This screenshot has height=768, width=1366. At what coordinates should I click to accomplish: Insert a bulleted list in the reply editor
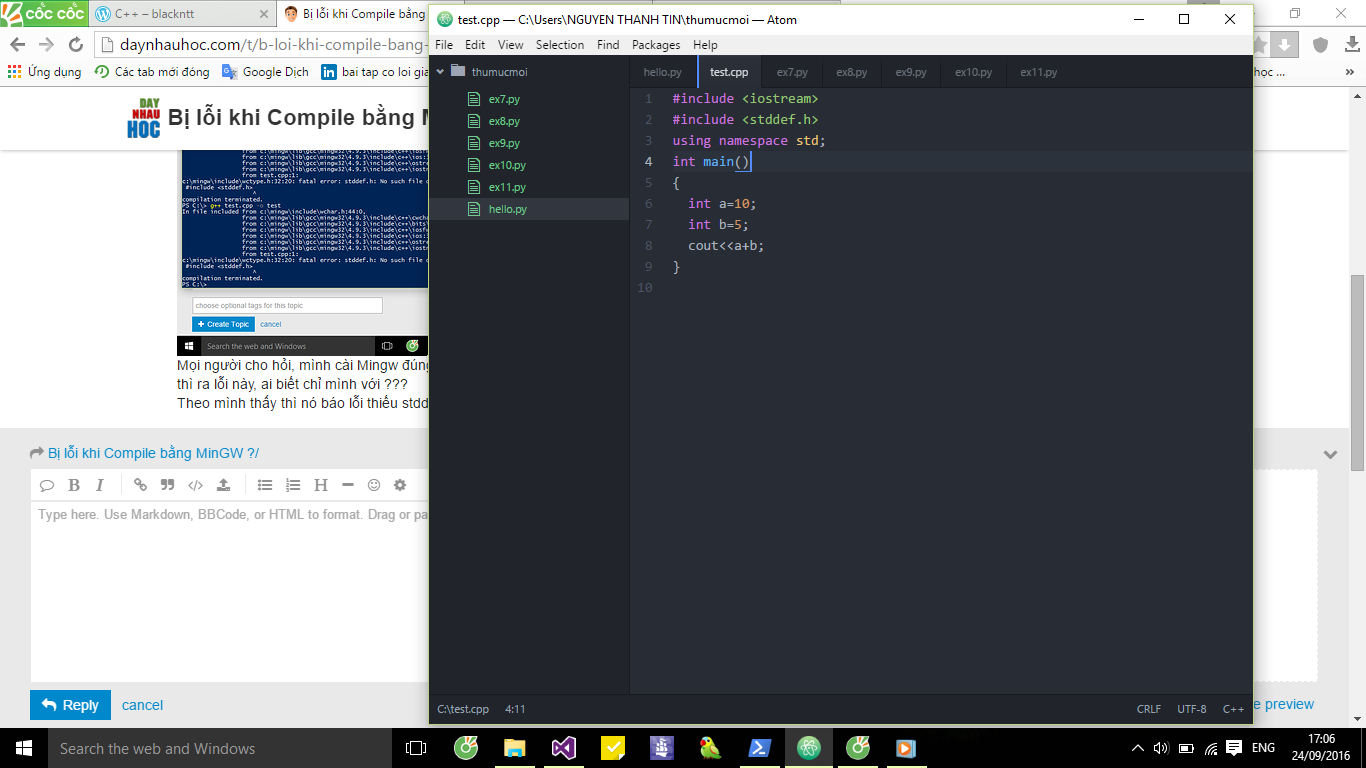click(265, 485)
